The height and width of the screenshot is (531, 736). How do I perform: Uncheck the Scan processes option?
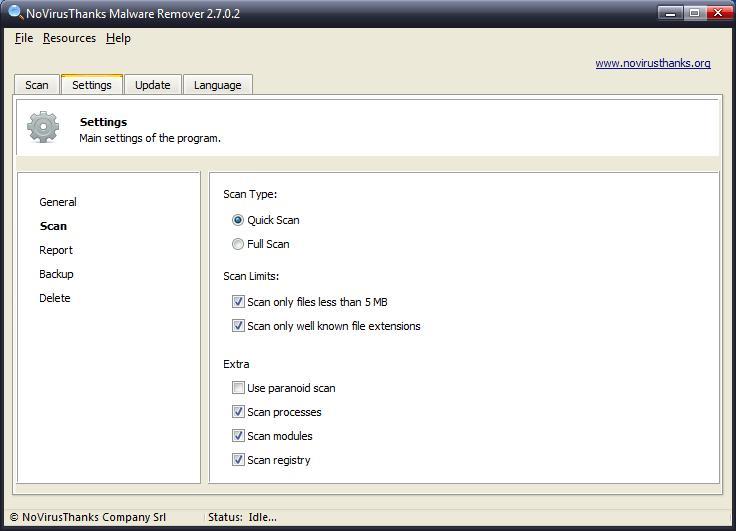click(238, 412)
